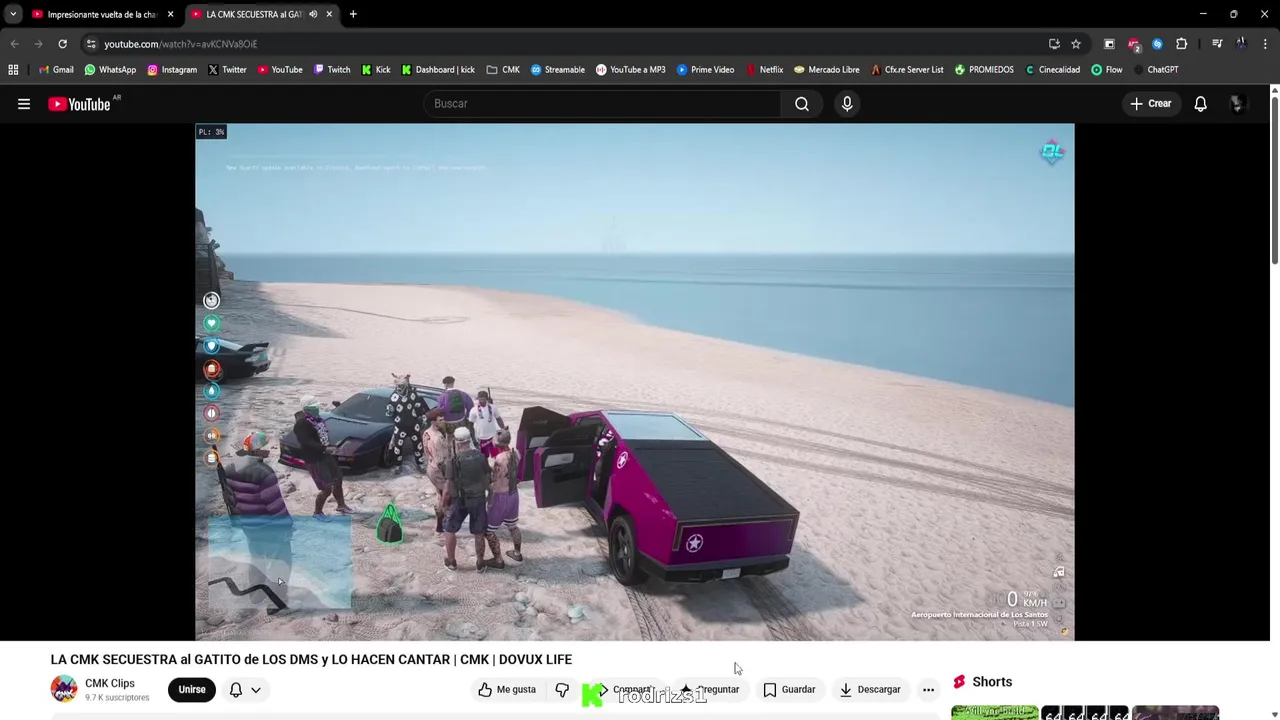Open 'Cfx.re Server List' bookmark
1280x720 pixels.
pos(907,70)
